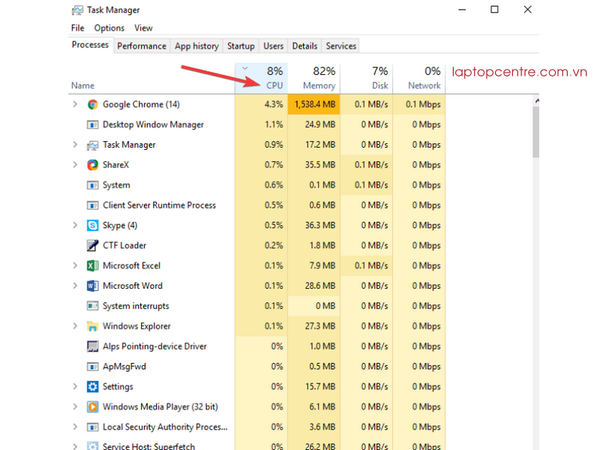Image resolution: width=600 pixels, height=450 pixels.
Task: Expand the Skype (4) process group
Action: pos(75,225)
